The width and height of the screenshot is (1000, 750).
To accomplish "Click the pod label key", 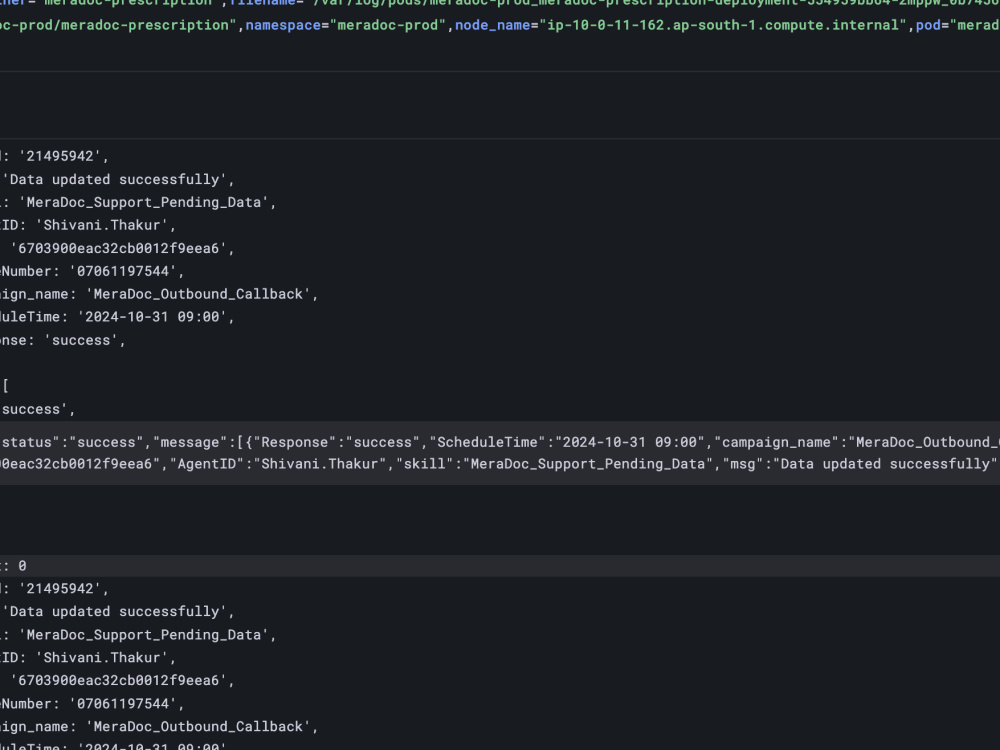I will tap(929, 25).
